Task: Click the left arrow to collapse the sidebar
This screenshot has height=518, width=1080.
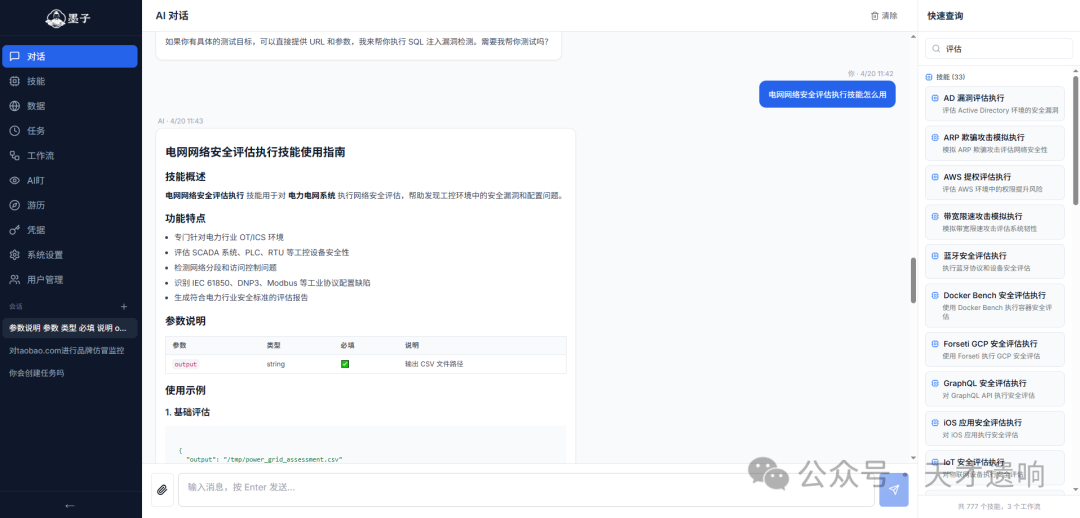Action: point(70,505)
